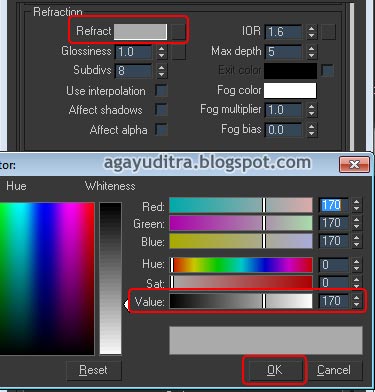Click the Blue channel slider

(241, 241)
